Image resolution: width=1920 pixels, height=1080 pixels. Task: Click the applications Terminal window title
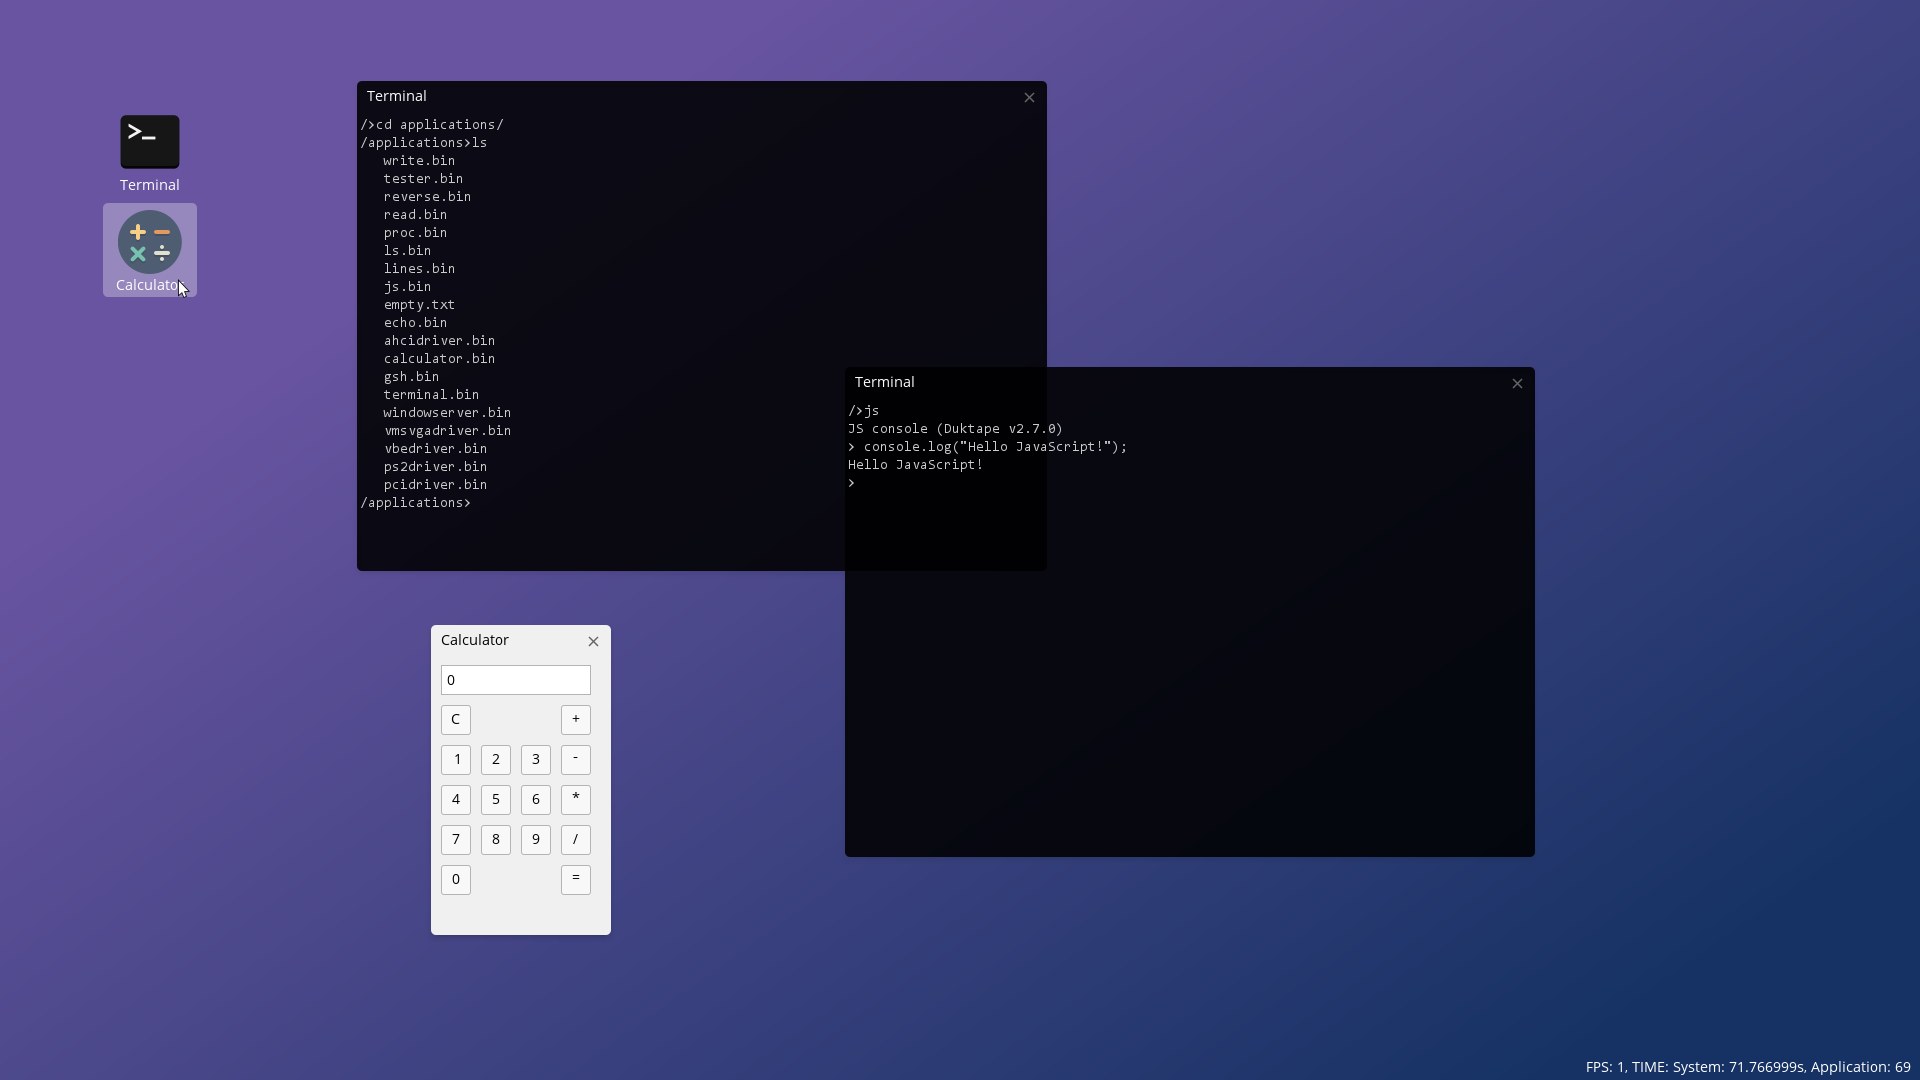point(397,96)
